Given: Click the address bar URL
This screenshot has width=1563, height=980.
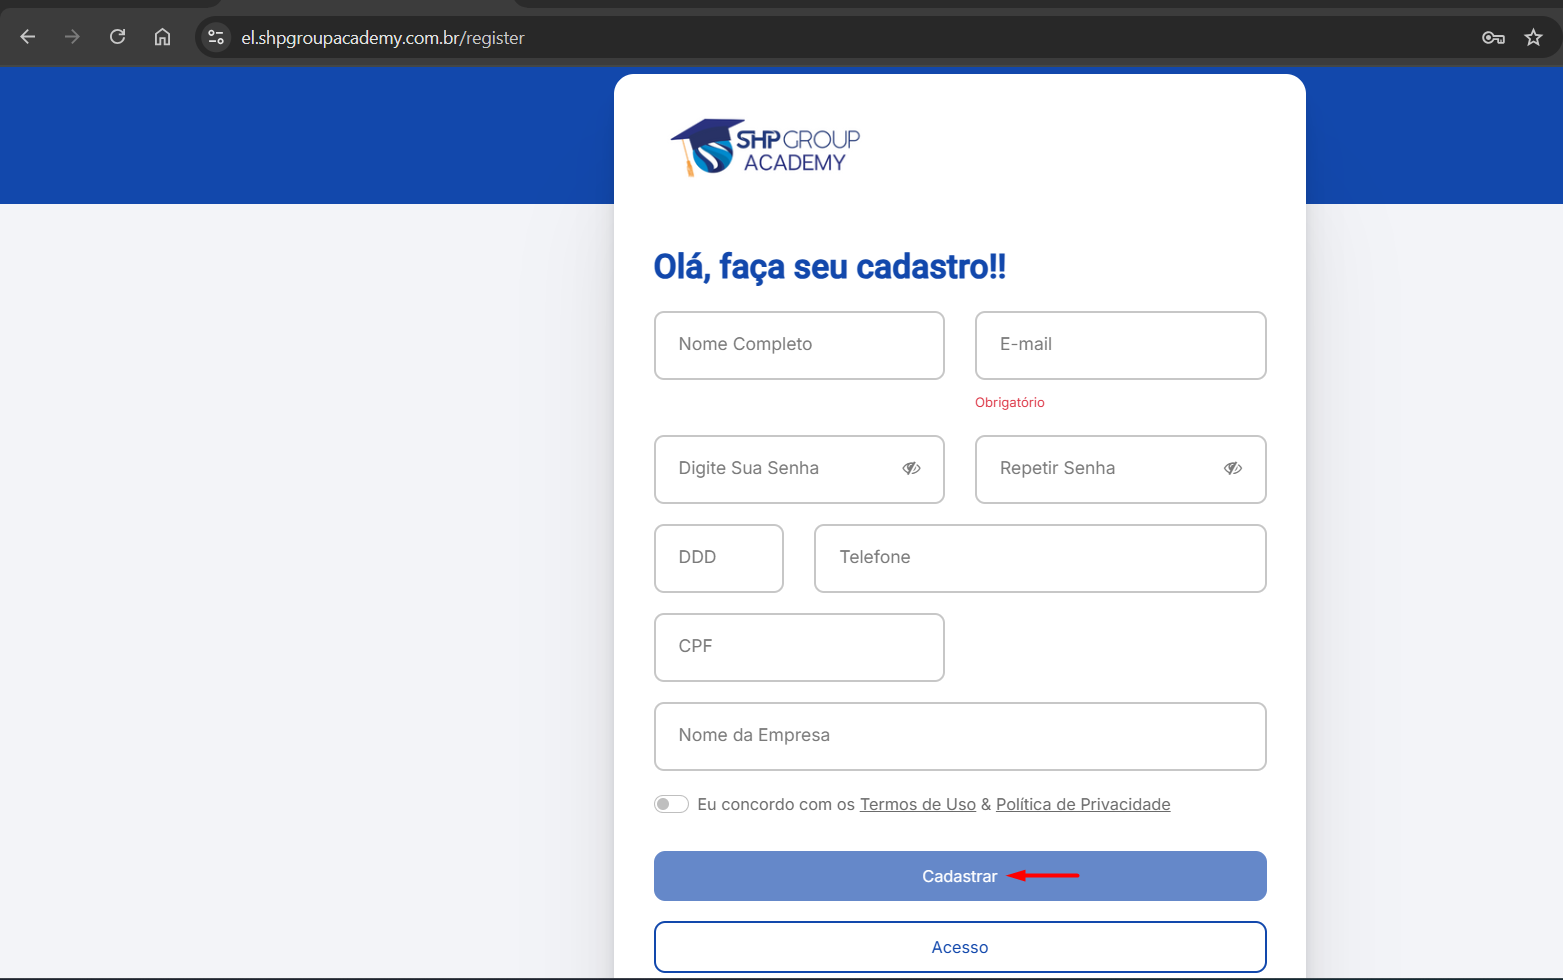Looking at the screenshot, I should (382, 37).
